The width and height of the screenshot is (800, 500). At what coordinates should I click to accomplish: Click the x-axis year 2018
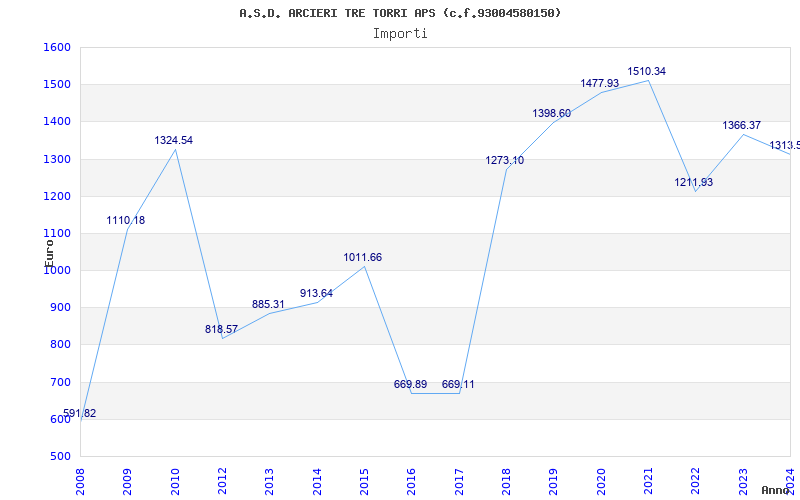(506, 481)
